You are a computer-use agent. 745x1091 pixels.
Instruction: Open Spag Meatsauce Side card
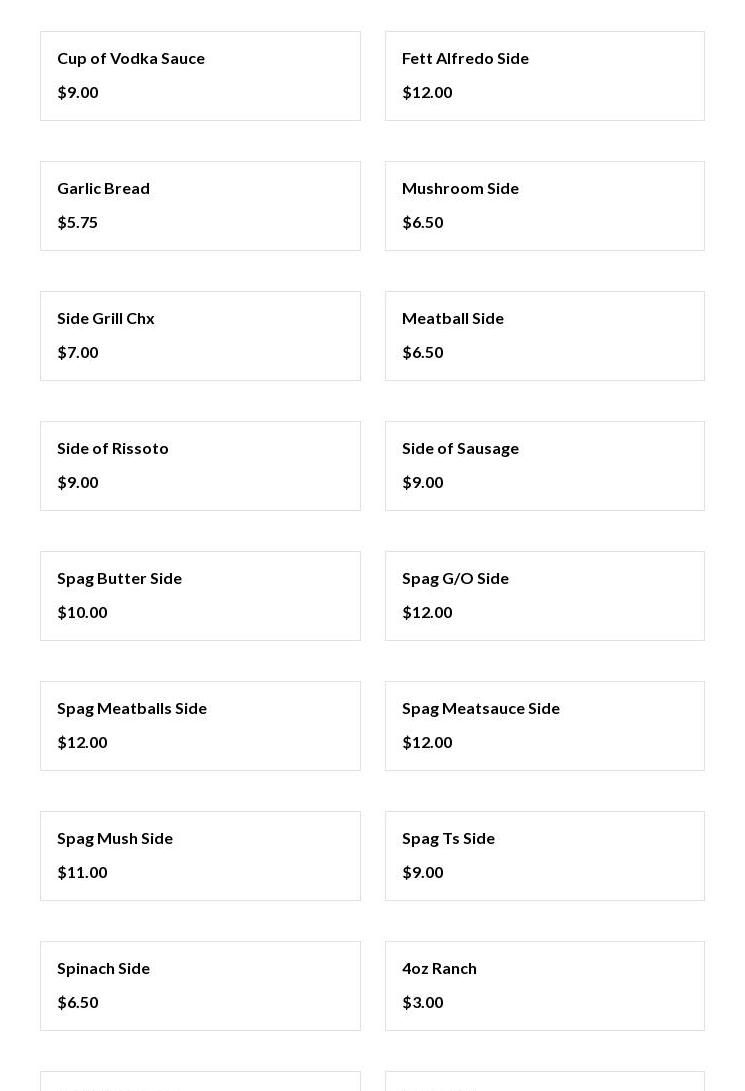click(x=544, y=726)
